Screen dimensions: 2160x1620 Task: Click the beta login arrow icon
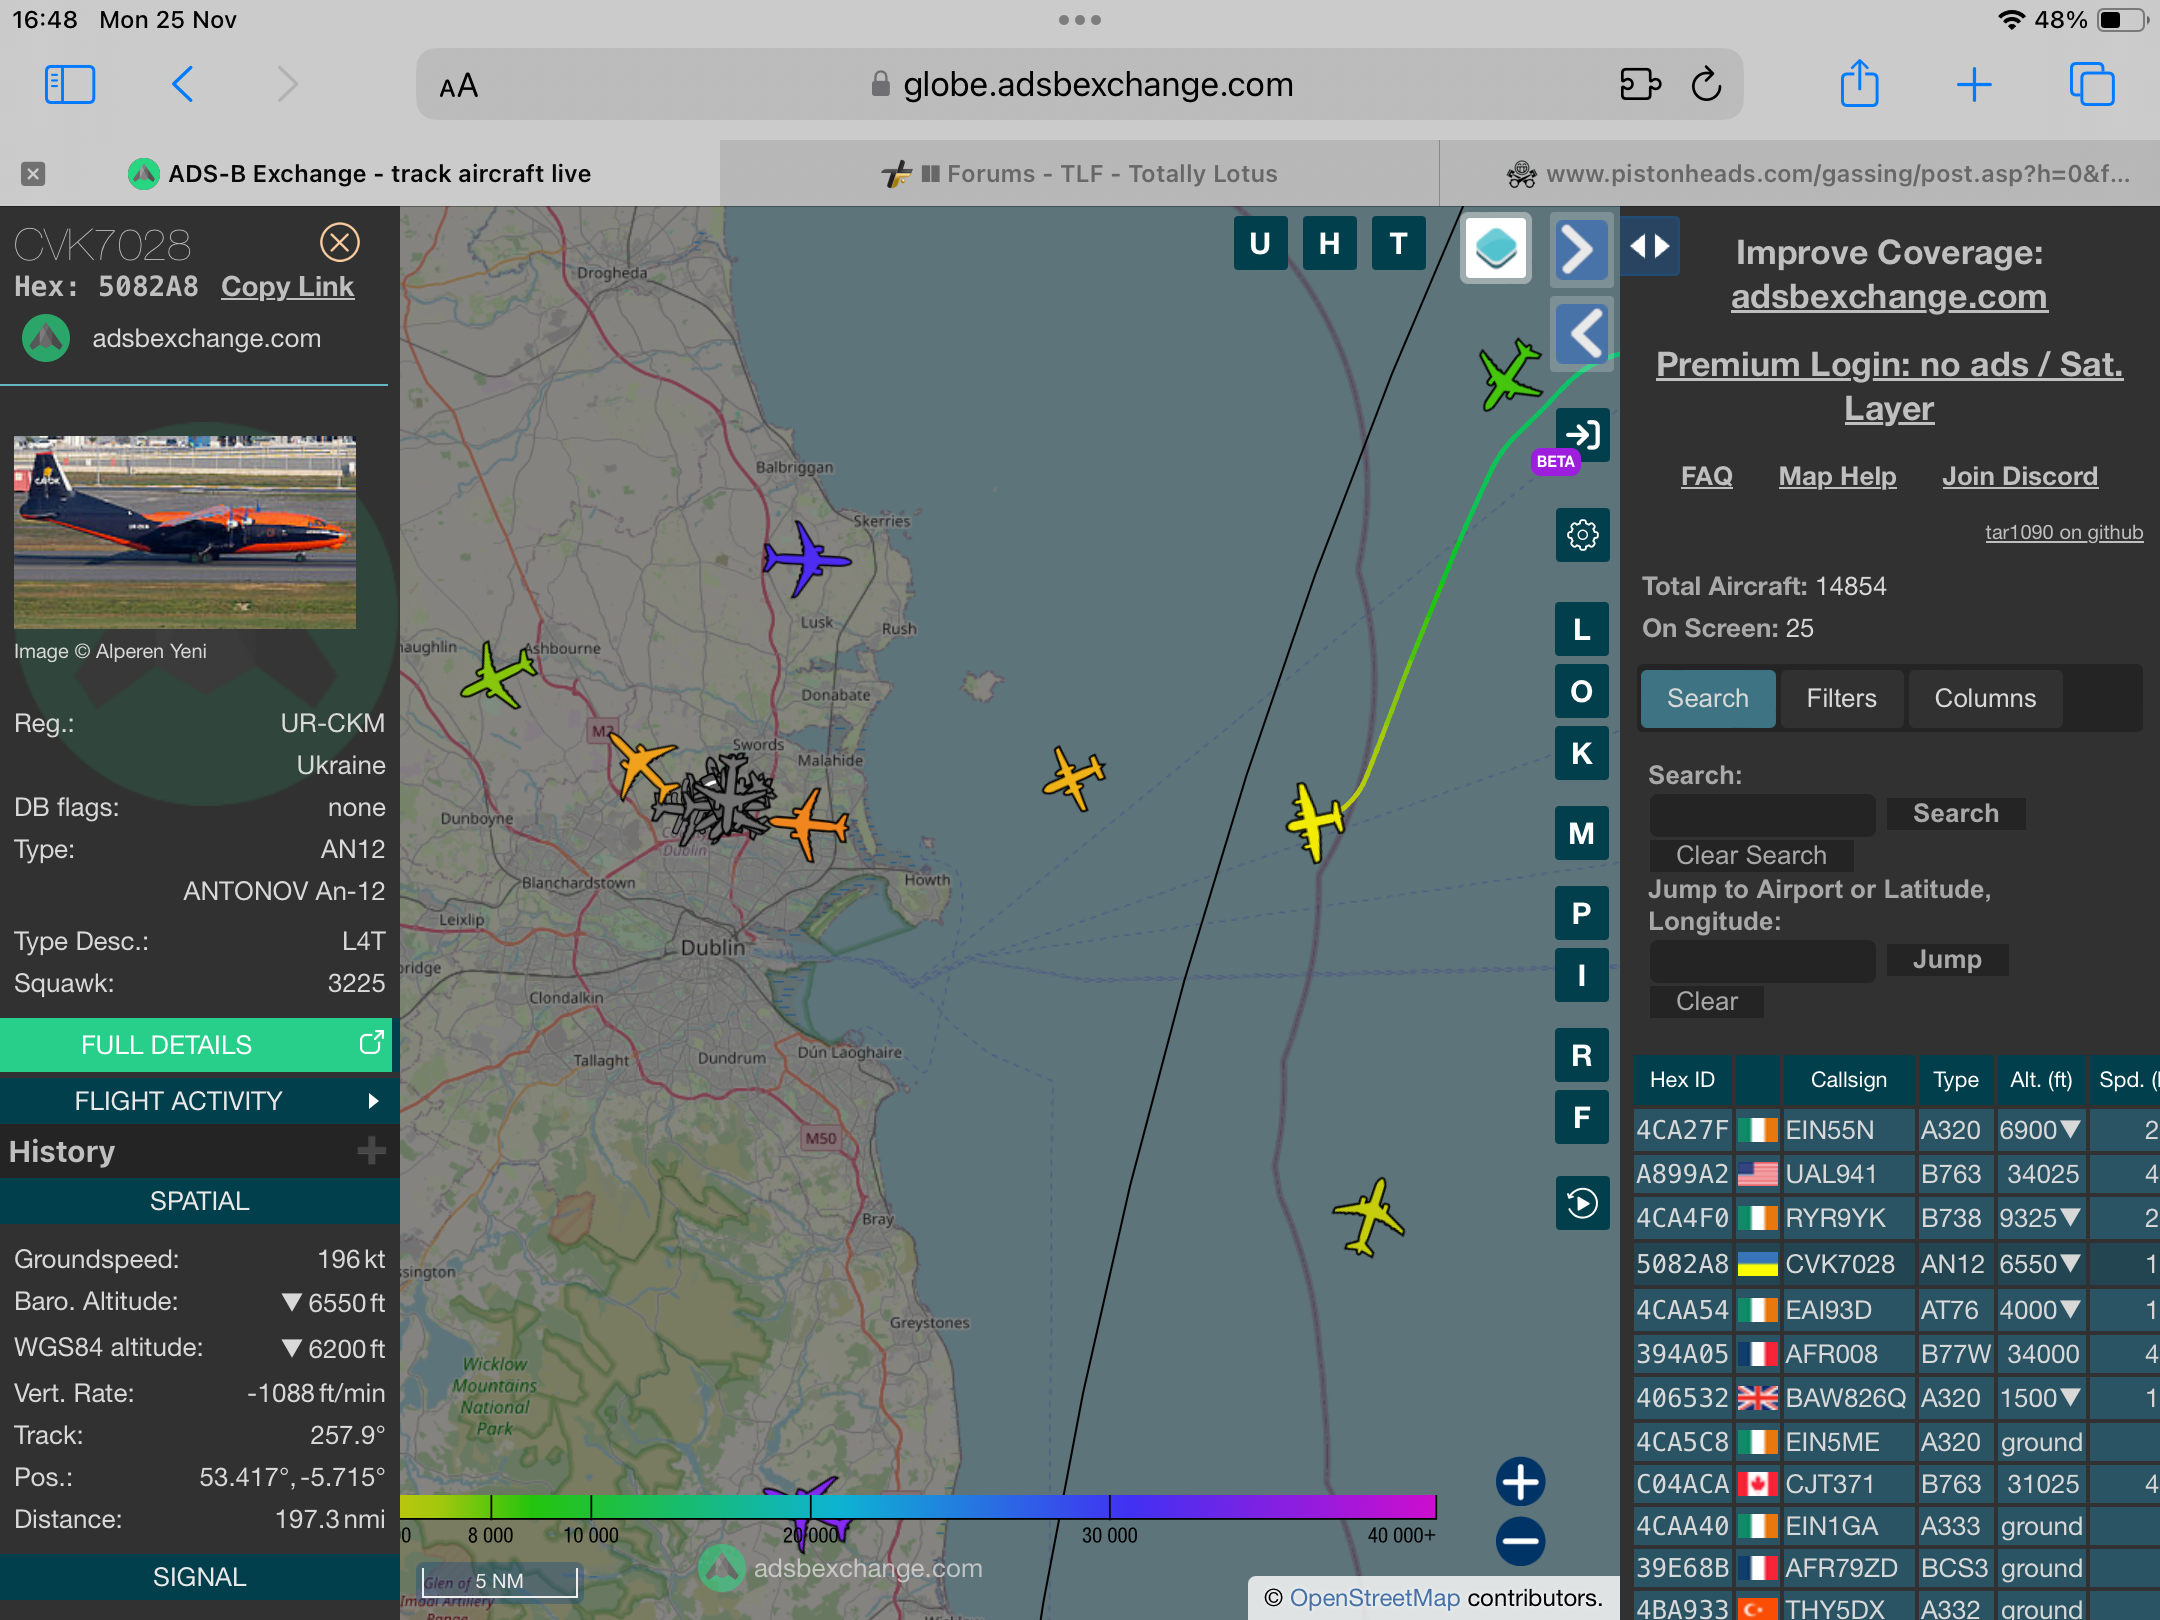pyautogui.click(x=1584, y=435)
